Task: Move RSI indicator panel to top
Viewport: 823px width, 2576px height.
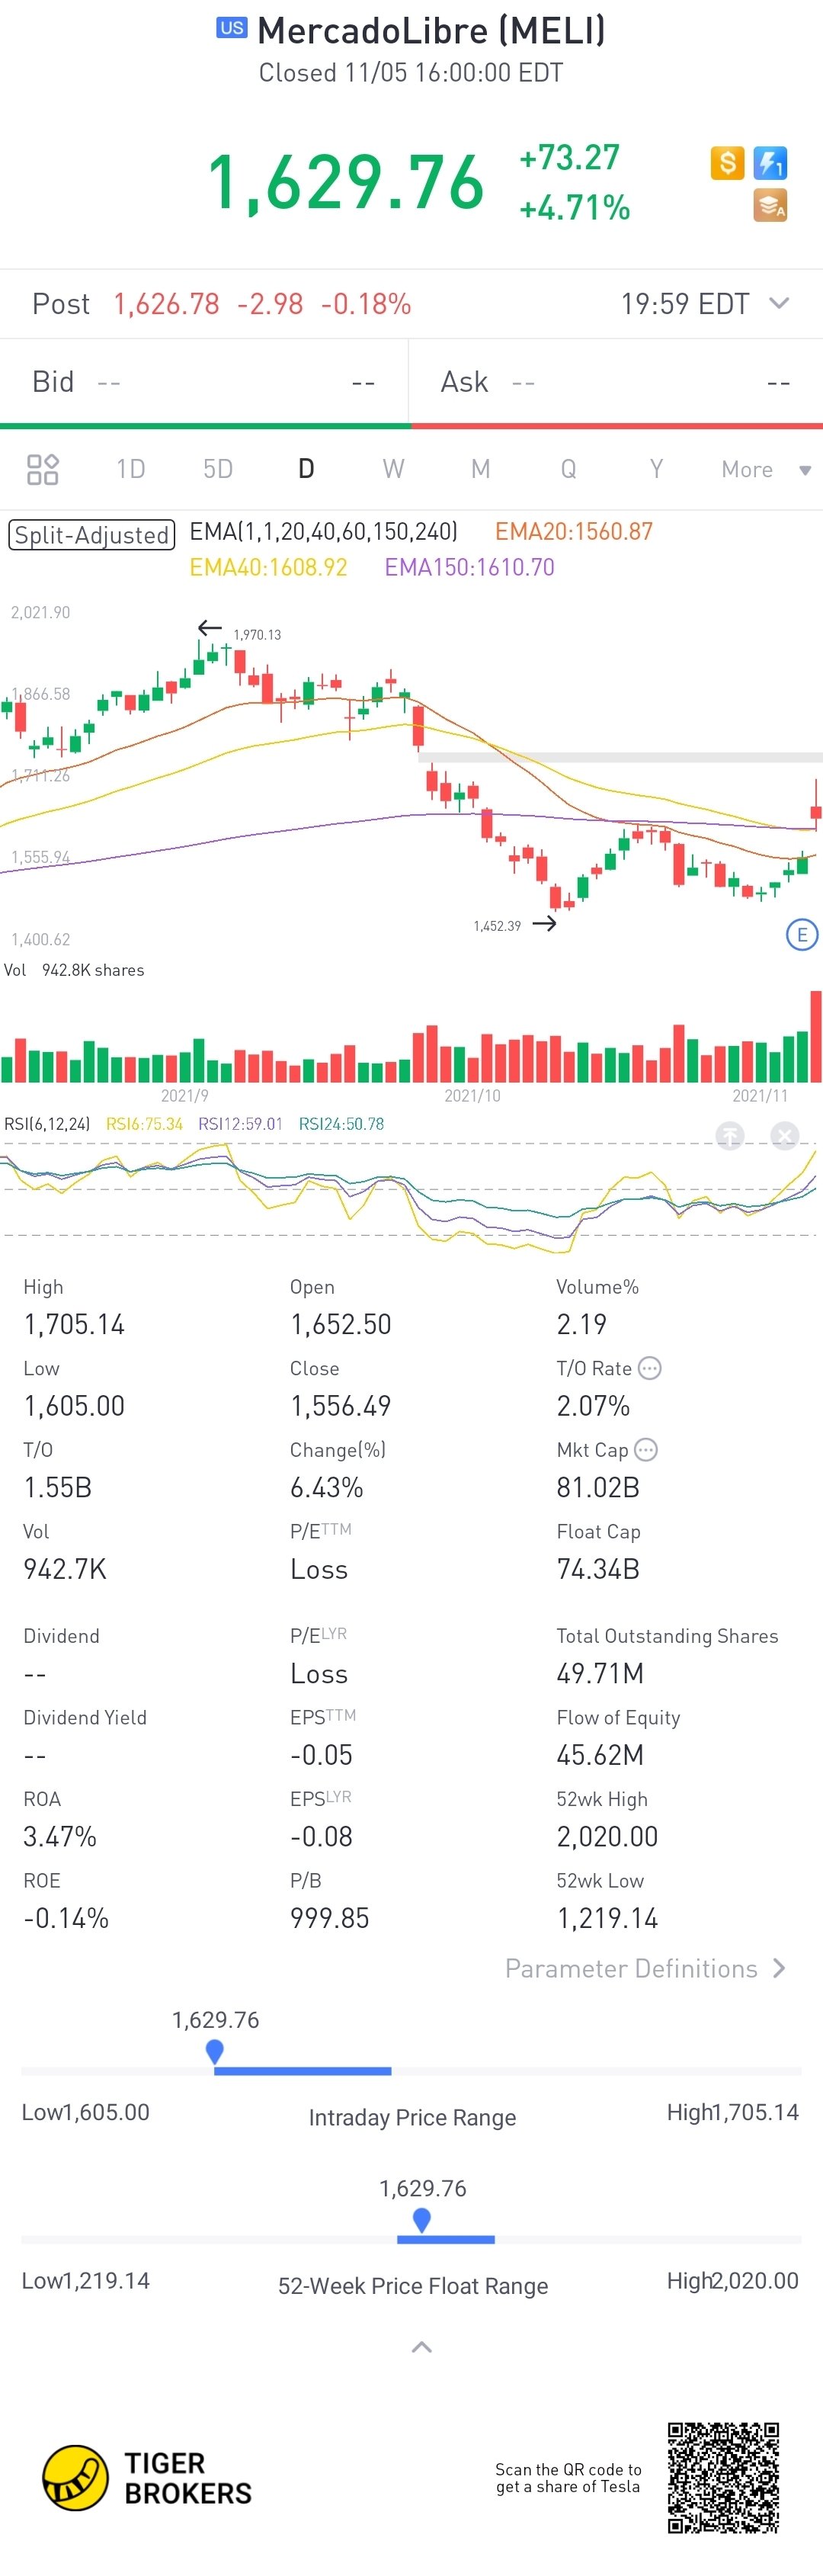Action: pos(730,1136)
